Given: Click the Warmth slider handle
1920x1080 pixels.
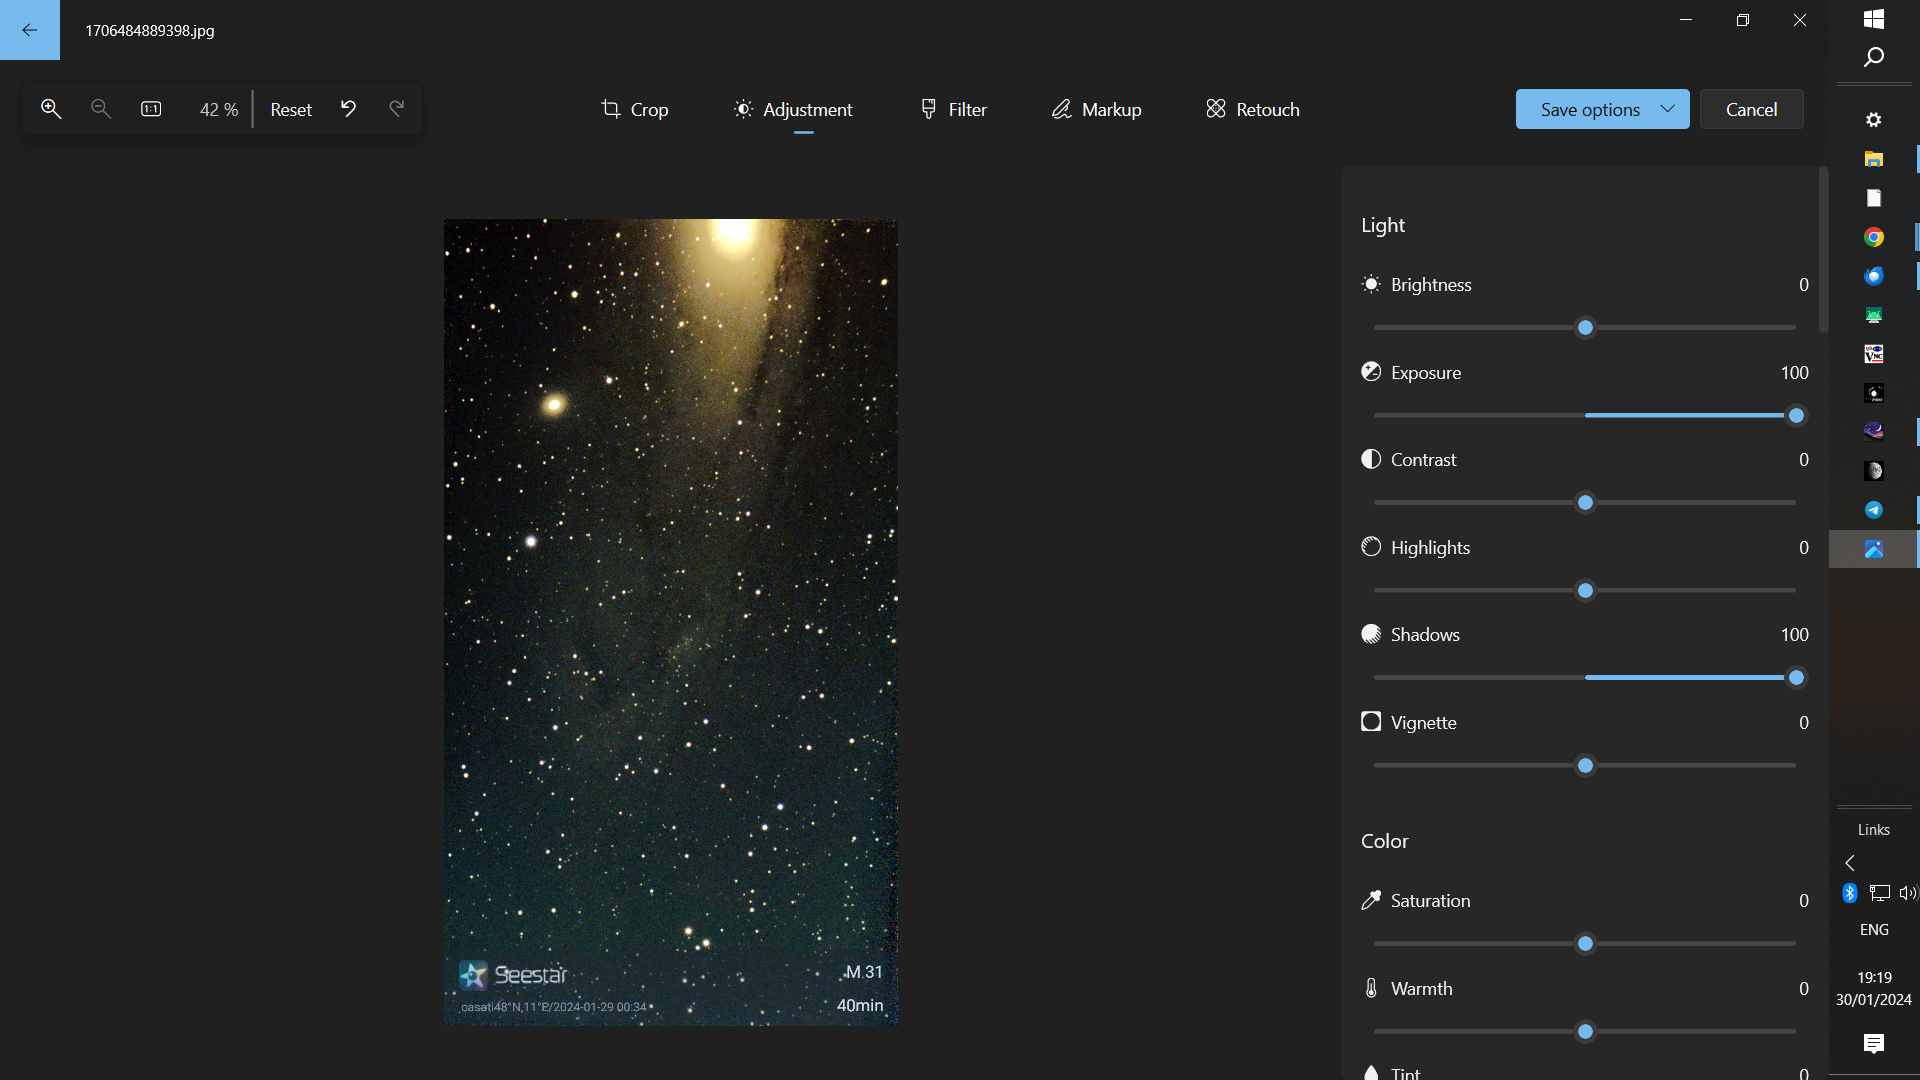Looking at the screenshot, I should [1585, 1032].
